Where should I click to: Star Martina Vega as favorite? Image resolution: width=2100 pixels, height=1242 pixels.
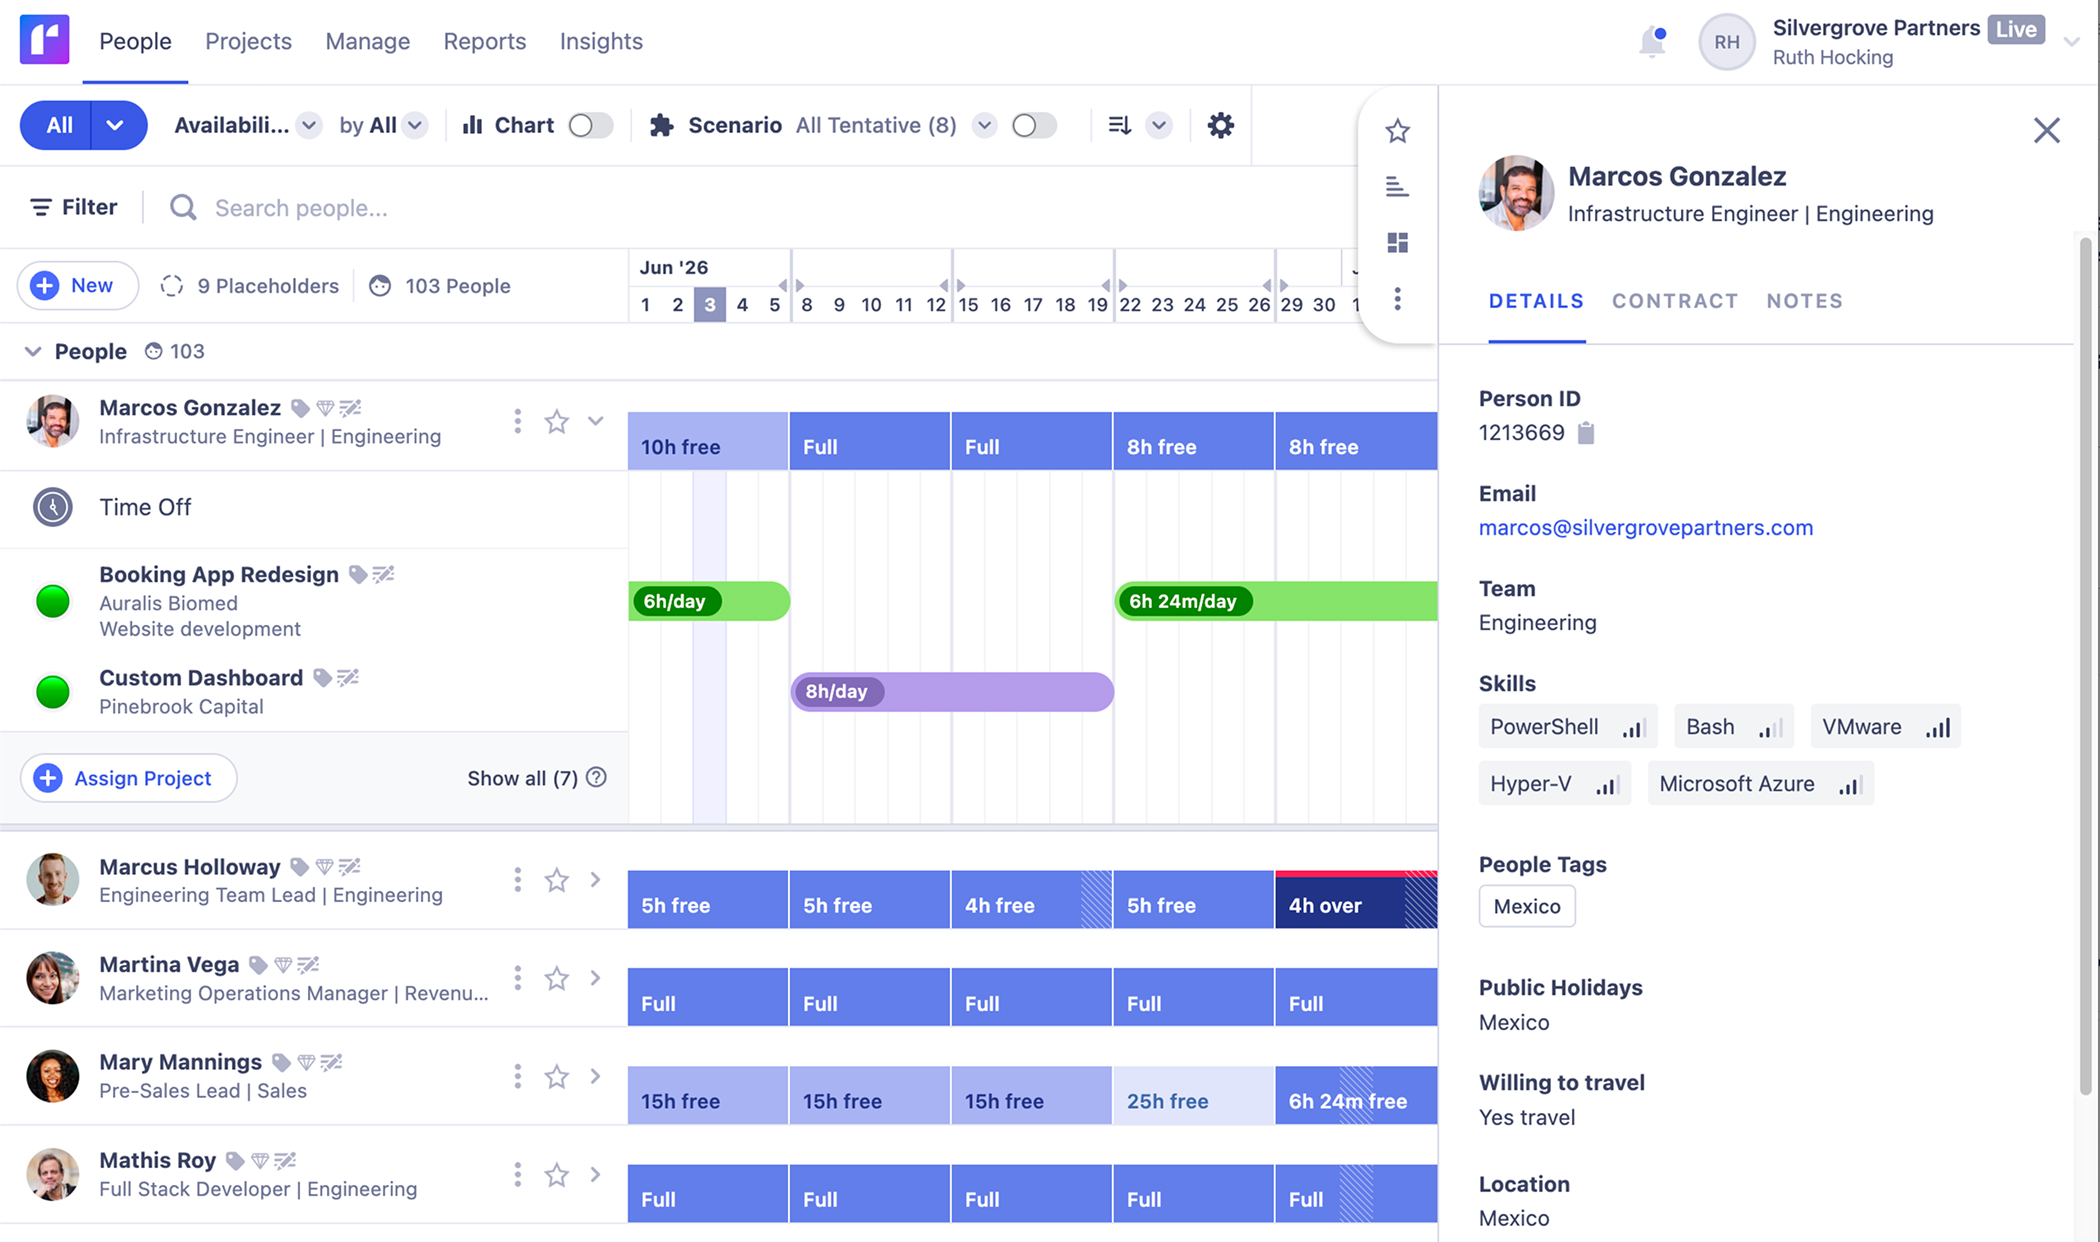point(556,978)
